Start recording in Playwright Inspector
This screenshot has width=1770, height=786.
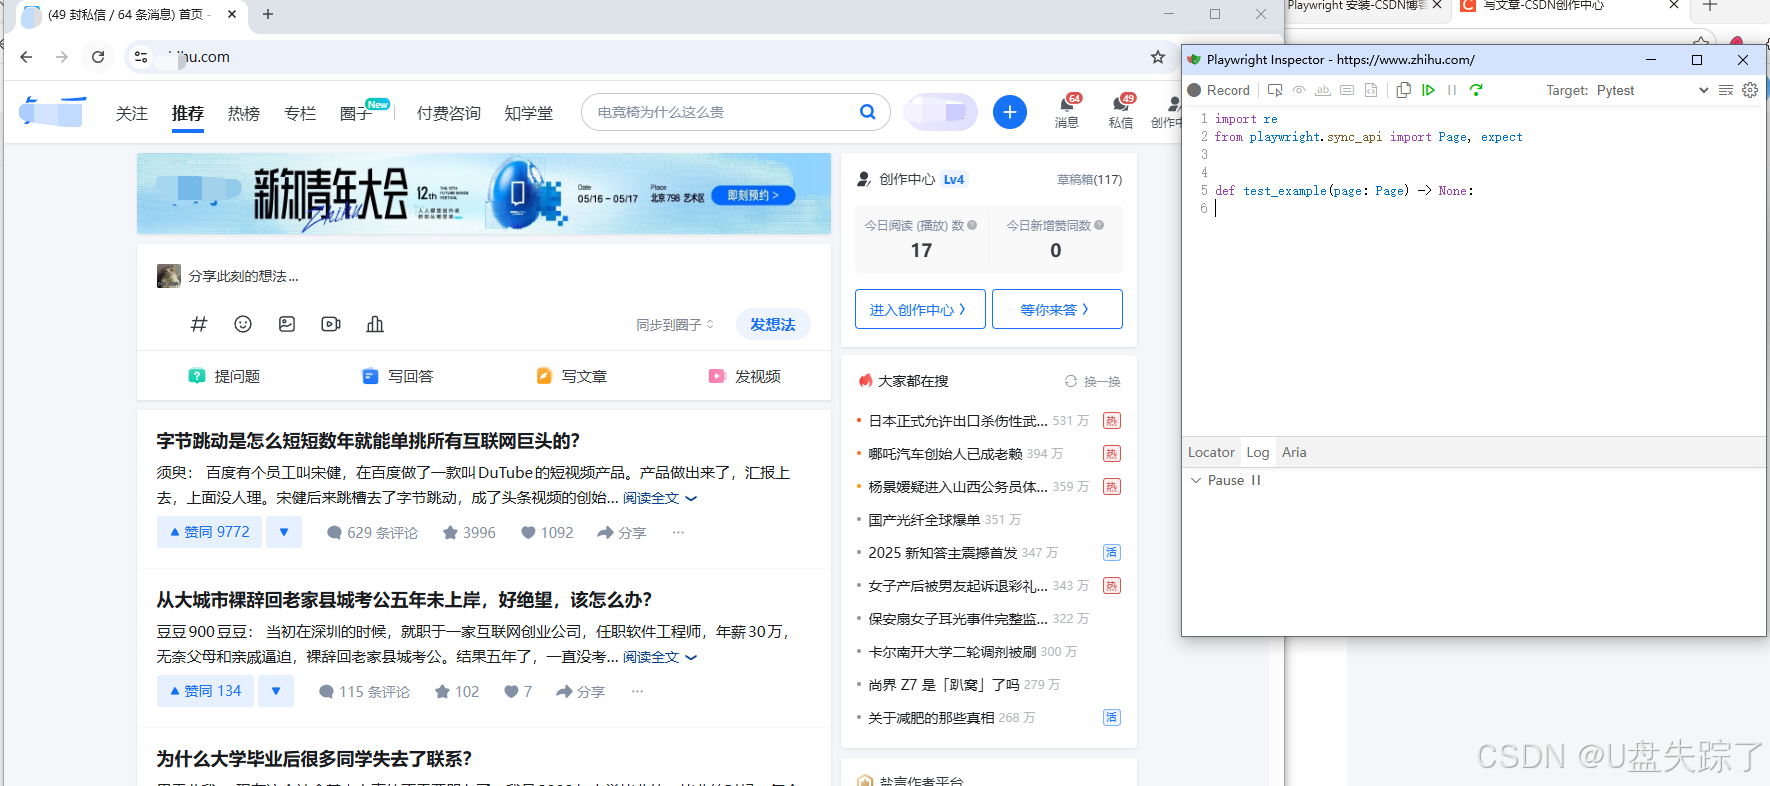coord(1218,90)
